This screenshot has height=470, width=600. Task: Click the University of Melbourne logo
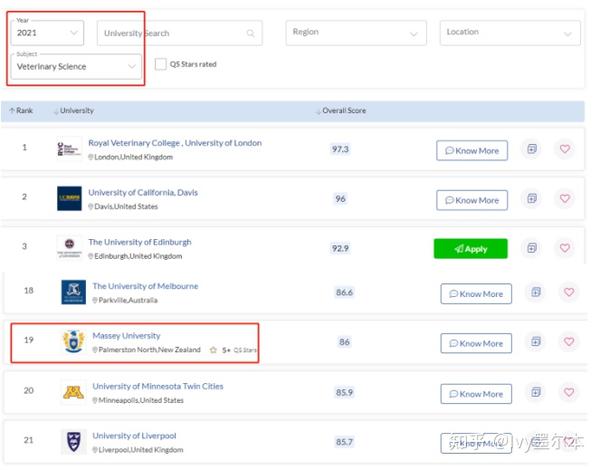(x=73, y=292)
